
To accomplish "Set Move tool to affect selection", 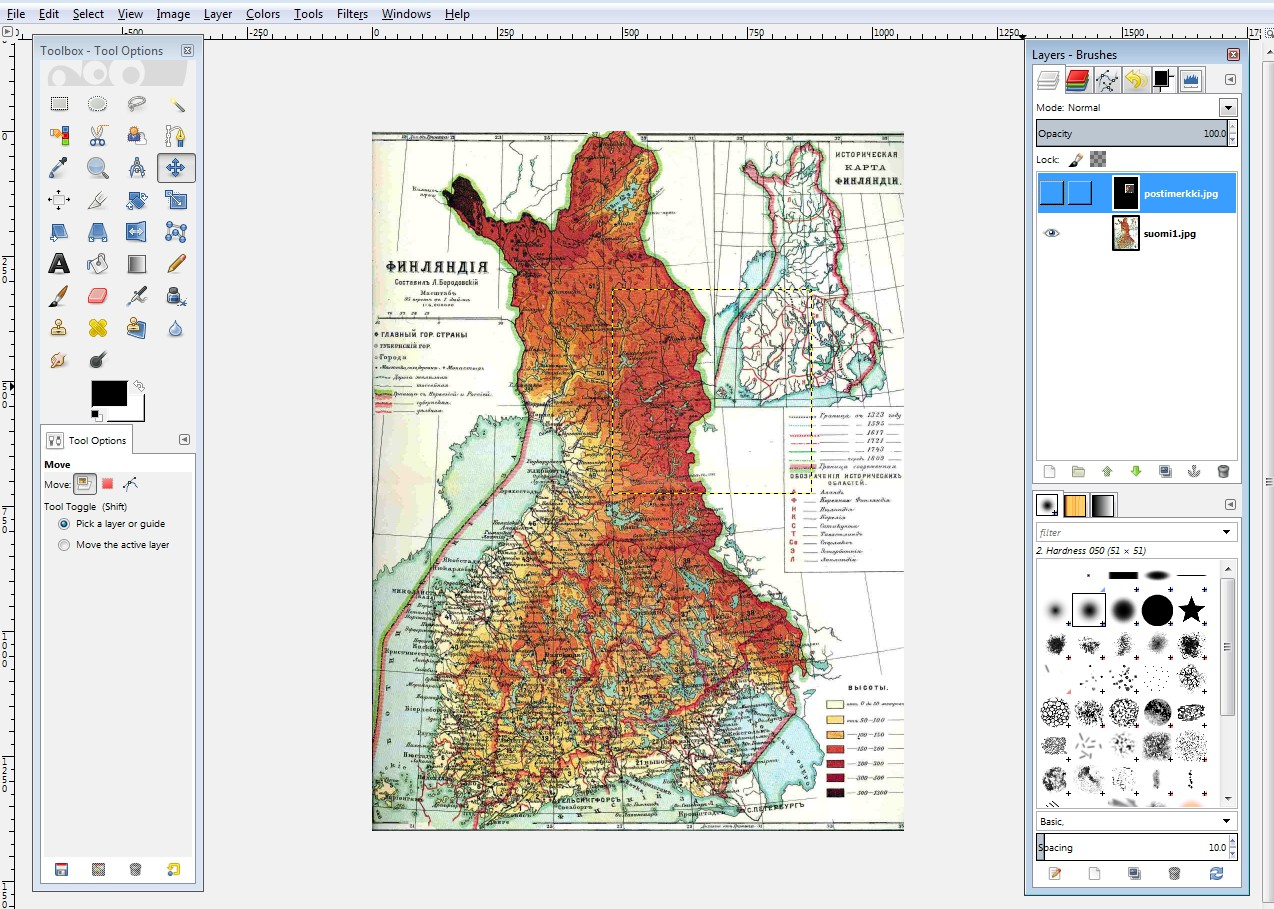I will 108,484.
